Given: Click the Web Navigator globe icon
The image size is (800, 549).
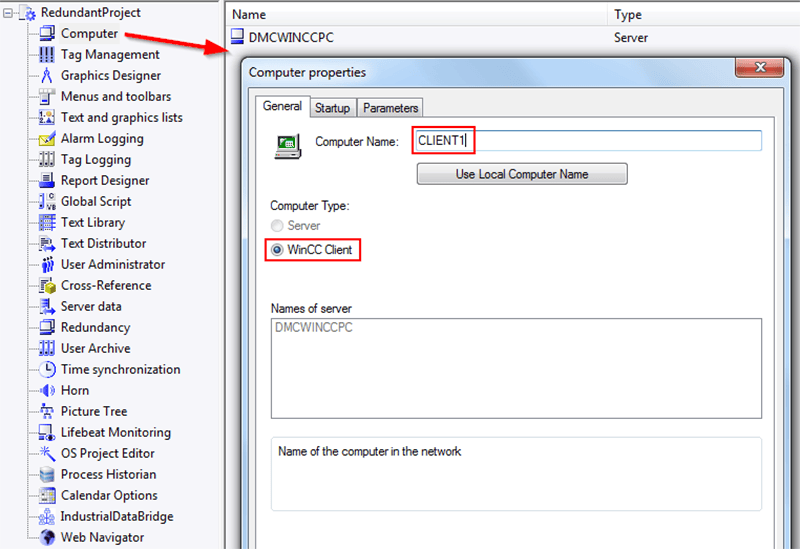Looking at the screenshot, I should point(47,537).
